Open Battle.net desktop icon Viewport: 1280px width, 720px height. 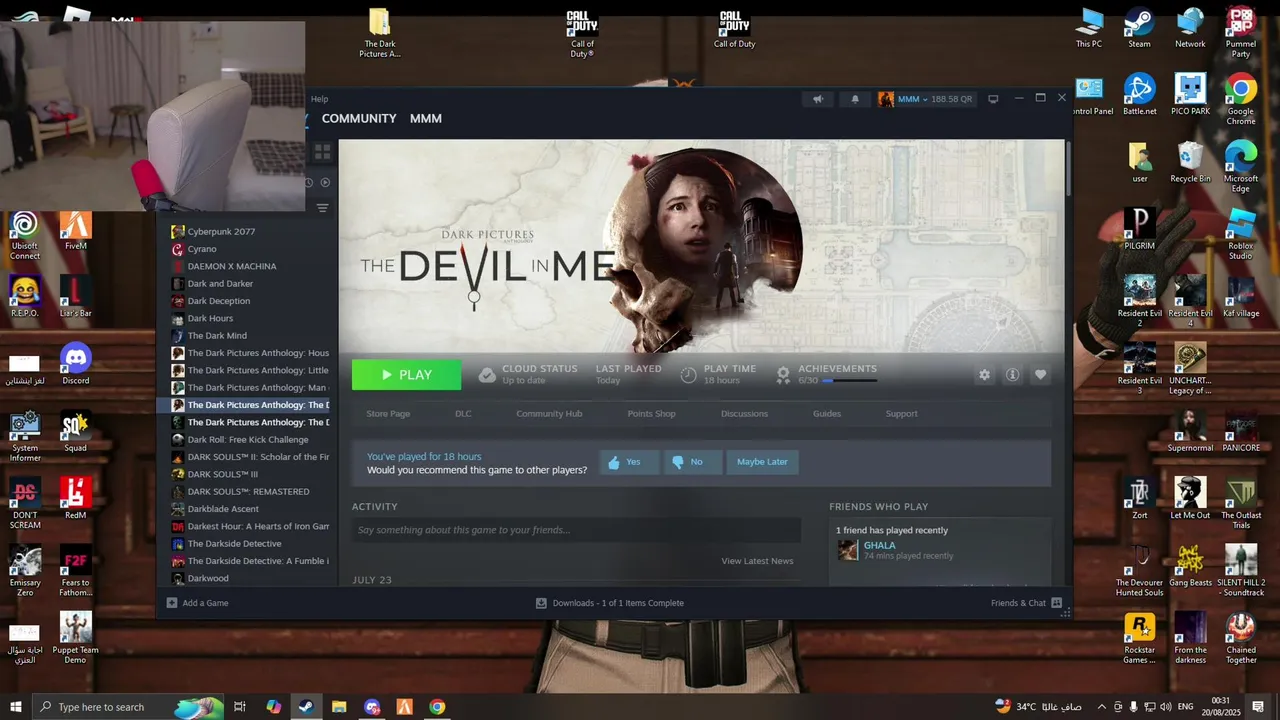[1139, 95]
